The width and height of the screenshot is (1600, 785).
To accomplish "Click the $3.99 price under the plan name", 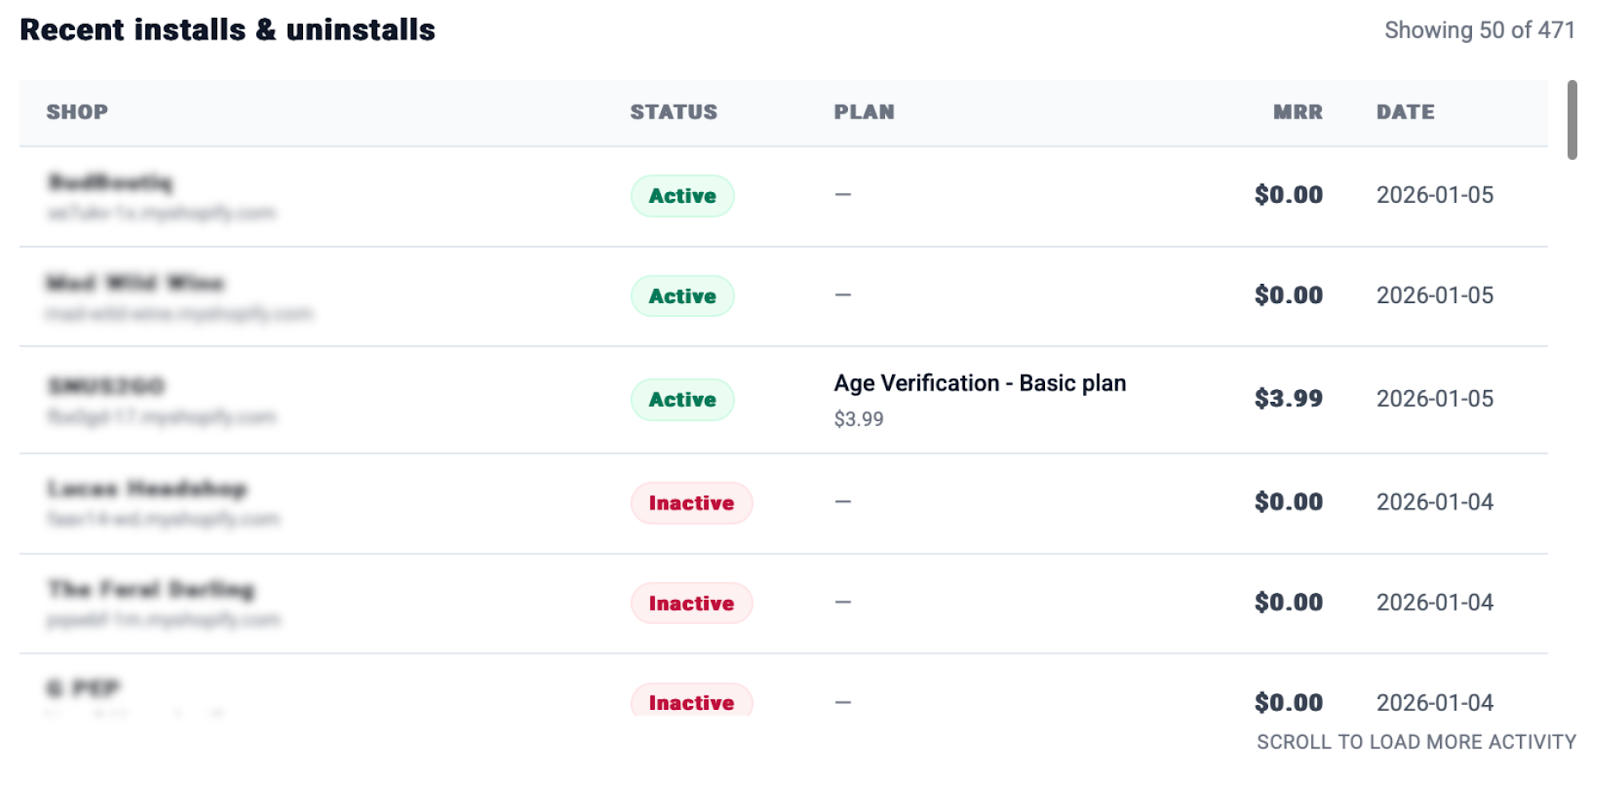I will pyautogui.click(x=859, y=419).
